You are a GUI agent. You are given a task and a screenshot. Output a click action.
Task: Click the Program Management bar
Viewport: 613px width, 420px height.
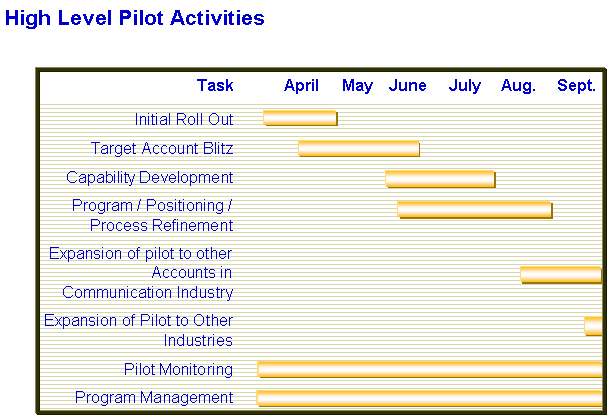(429, 398)
